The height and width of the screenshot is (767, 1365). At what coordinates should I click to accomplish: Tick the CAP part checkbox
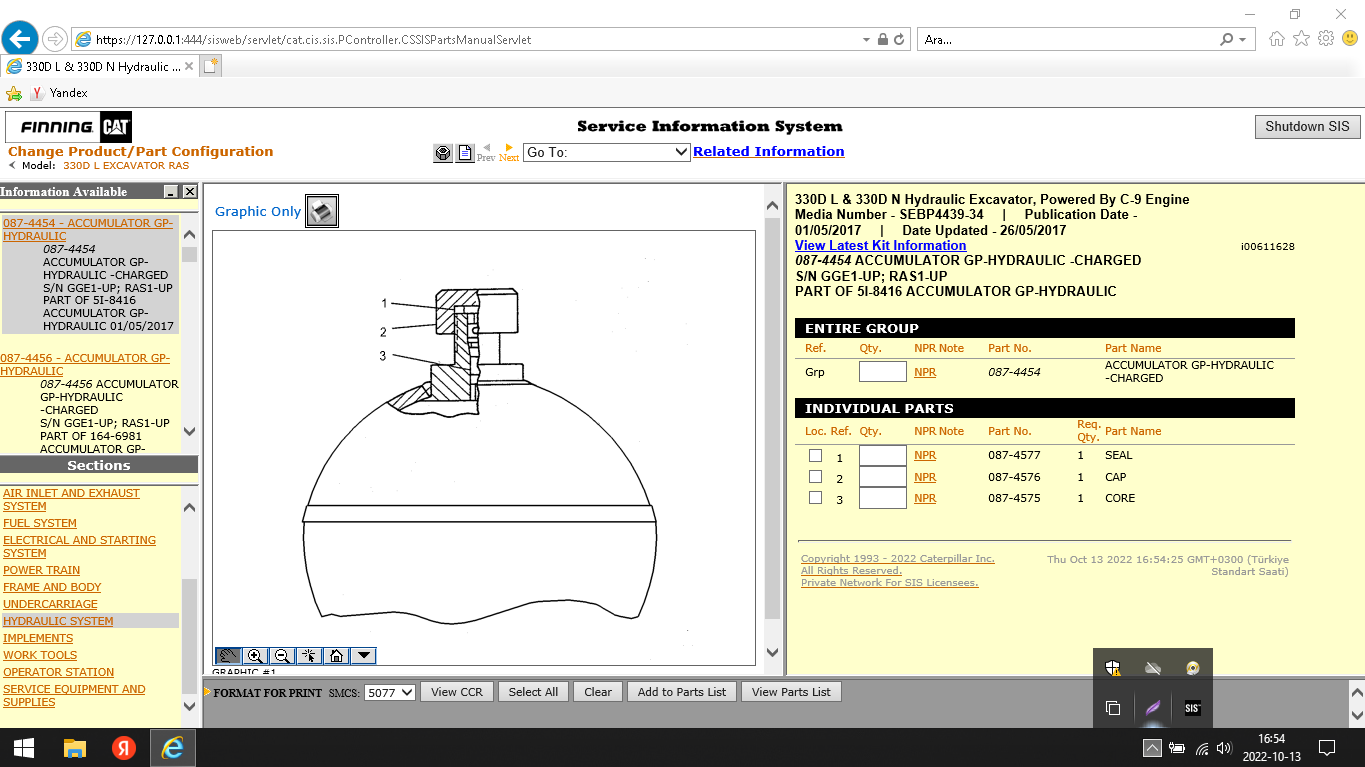click(x=816, y=477)
